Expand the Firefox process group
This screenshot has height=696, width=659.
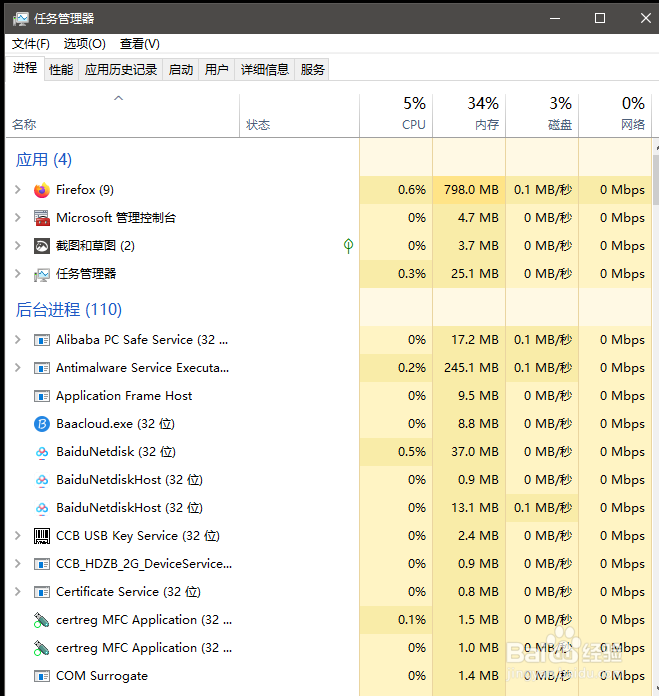pyautogui.click(x=17, y=190)
